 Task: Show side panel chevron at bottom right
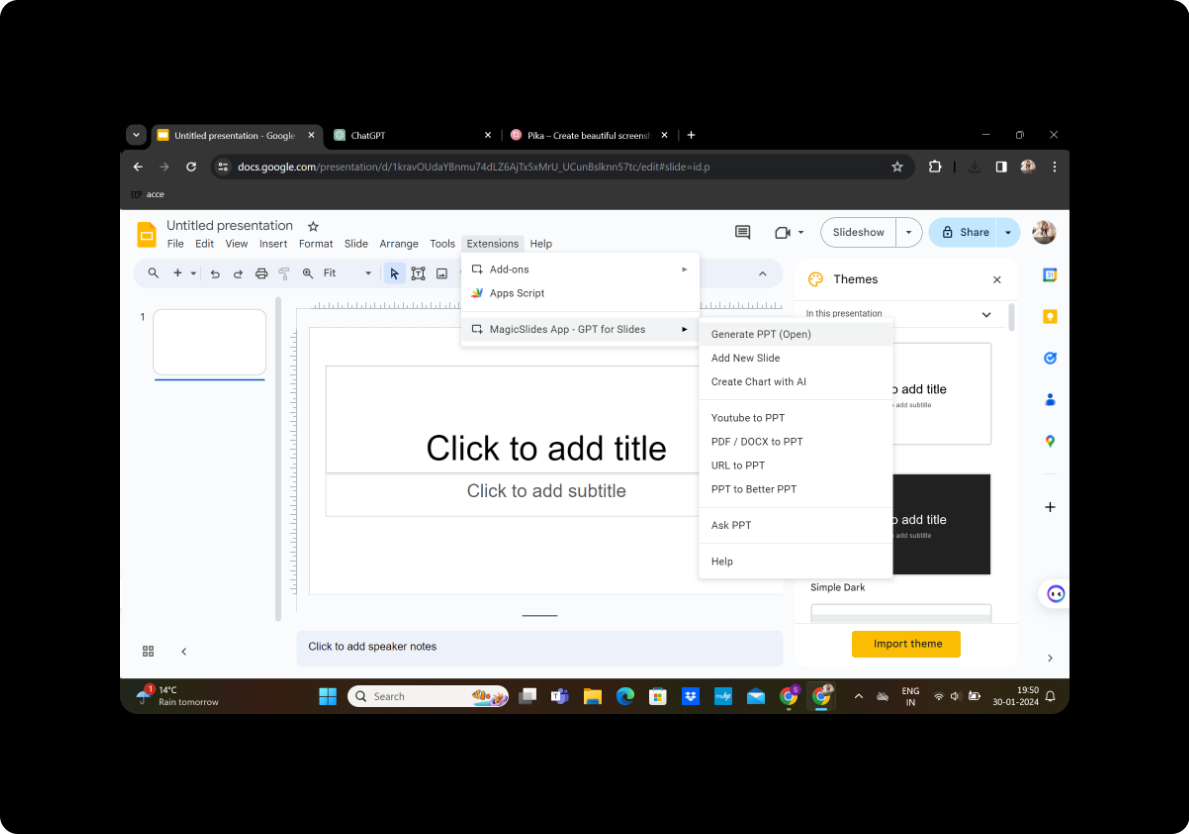tap(1050, 658)
